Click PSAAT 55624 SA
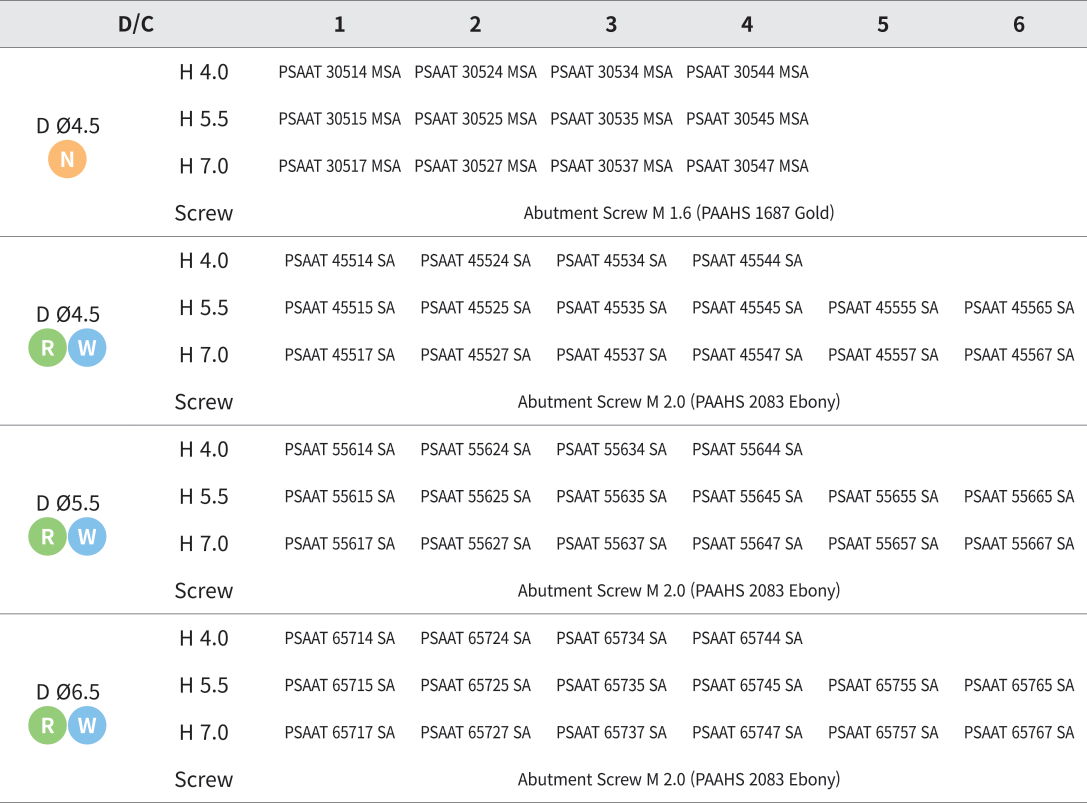Viewport: 1087px width, 804px height. pyautogui.click(x=476, y=450)
